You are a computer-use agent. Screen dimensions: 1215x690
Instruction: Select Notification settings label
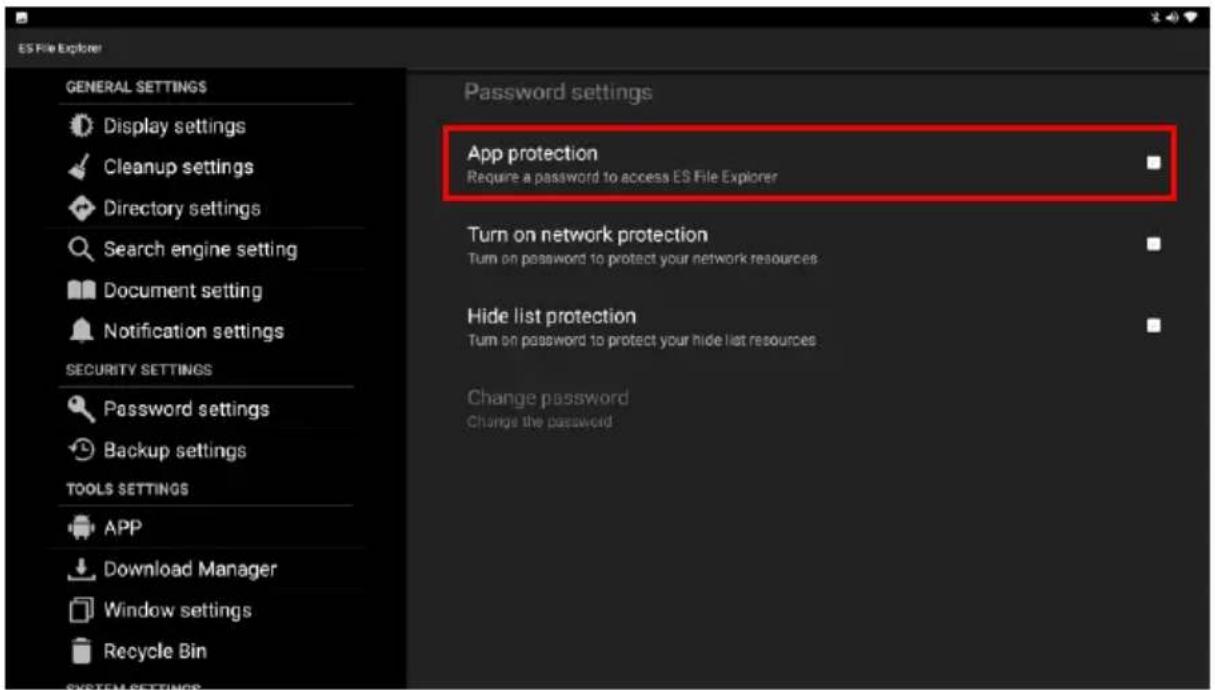[194, 331]
